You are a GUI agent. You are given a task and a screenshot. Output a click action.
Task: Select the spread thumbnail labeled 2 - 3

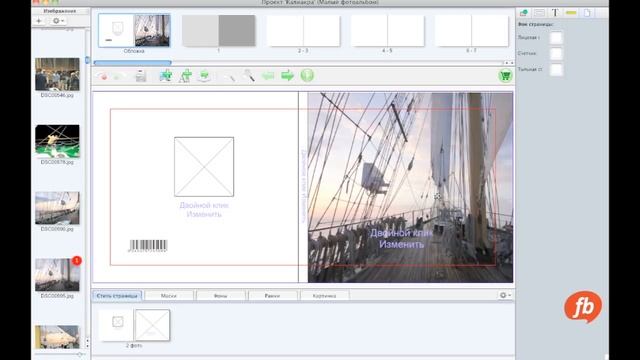pos(303,31)
